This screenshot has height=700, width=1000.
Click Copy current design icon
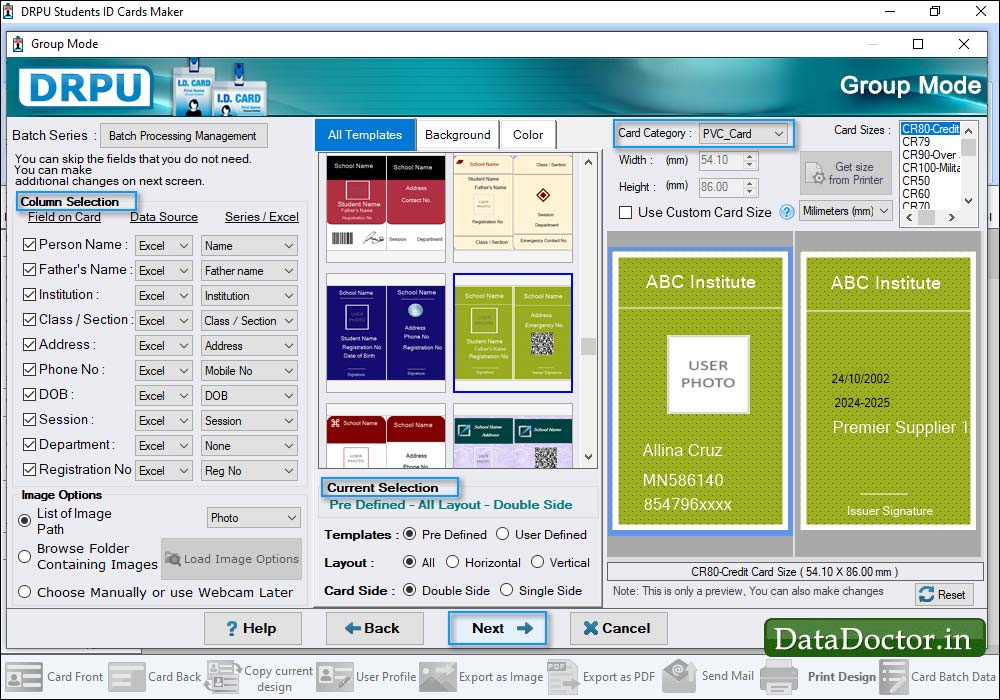coord(223,676)
